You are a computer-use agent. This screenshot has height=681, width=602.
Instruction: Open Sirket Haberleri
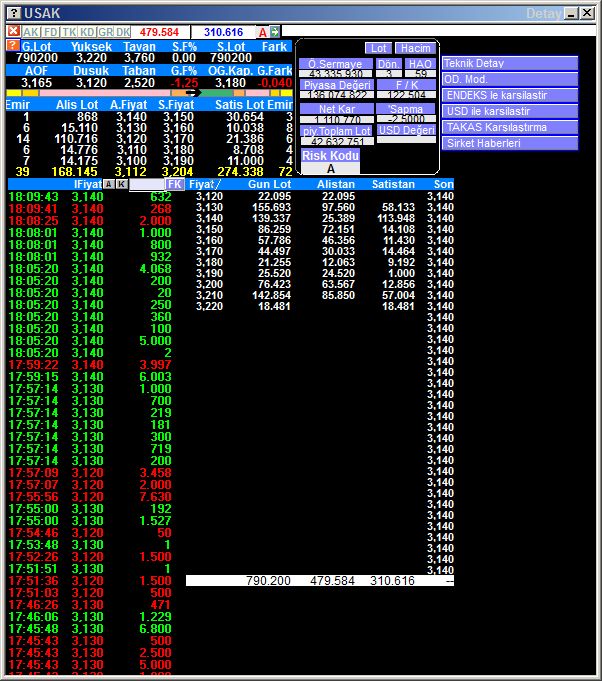(510, 143)
